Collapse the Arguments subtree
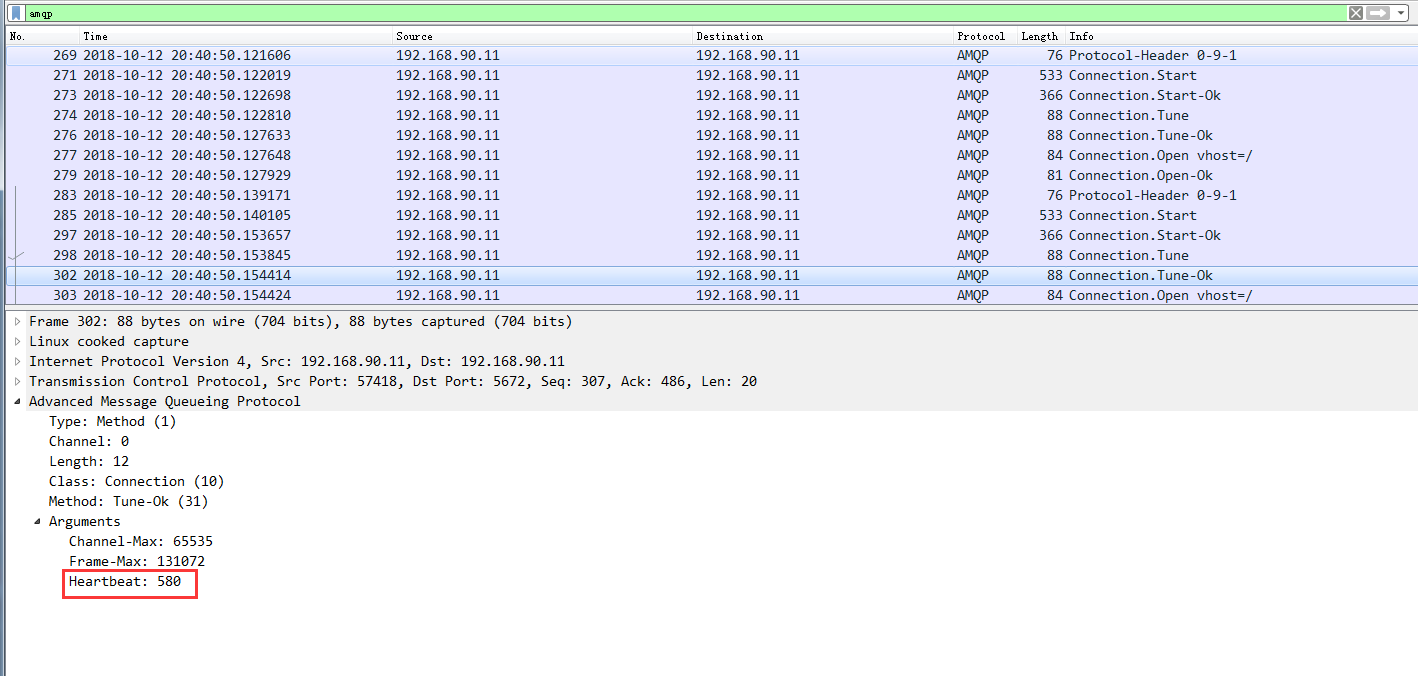Screen dimensions: 1418x676 [37, 521]
